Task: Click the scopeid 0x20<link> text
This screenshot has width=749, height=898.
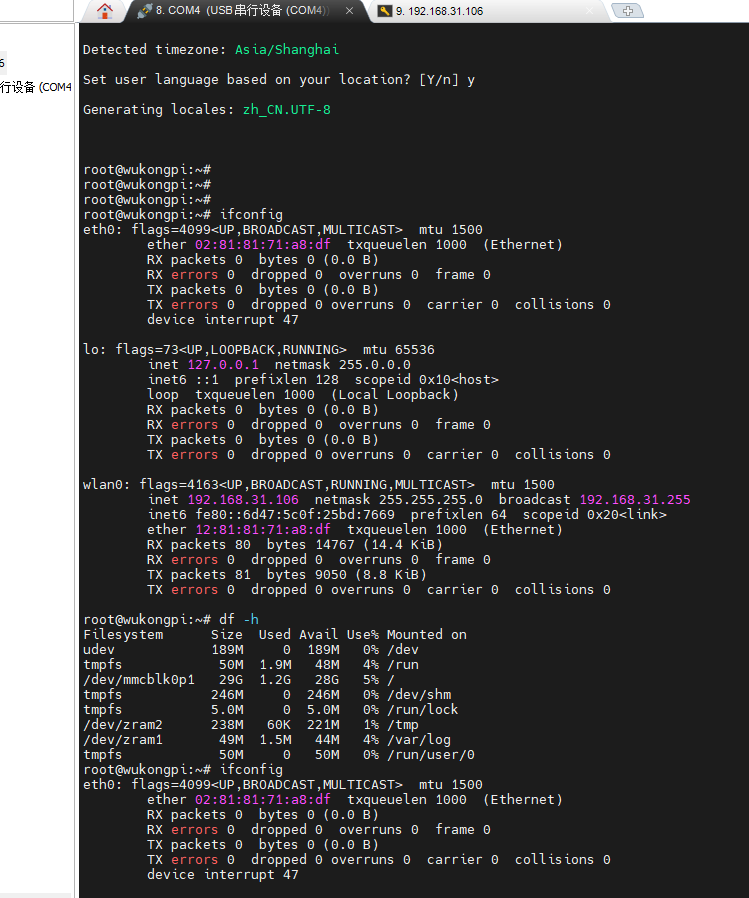Action: click(x=594, y=514)
